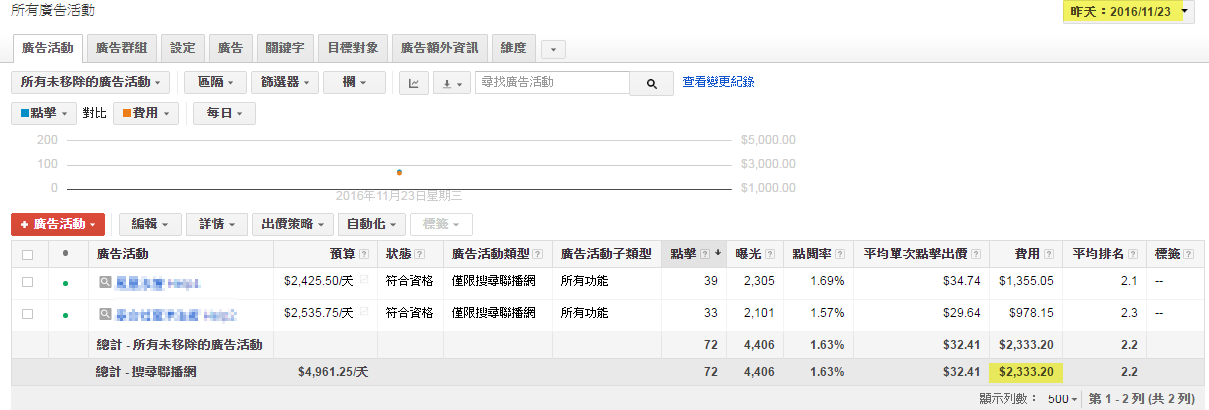Open help icon beside 點擊 column header
The image size is (1209, 410).
(706, 254)
